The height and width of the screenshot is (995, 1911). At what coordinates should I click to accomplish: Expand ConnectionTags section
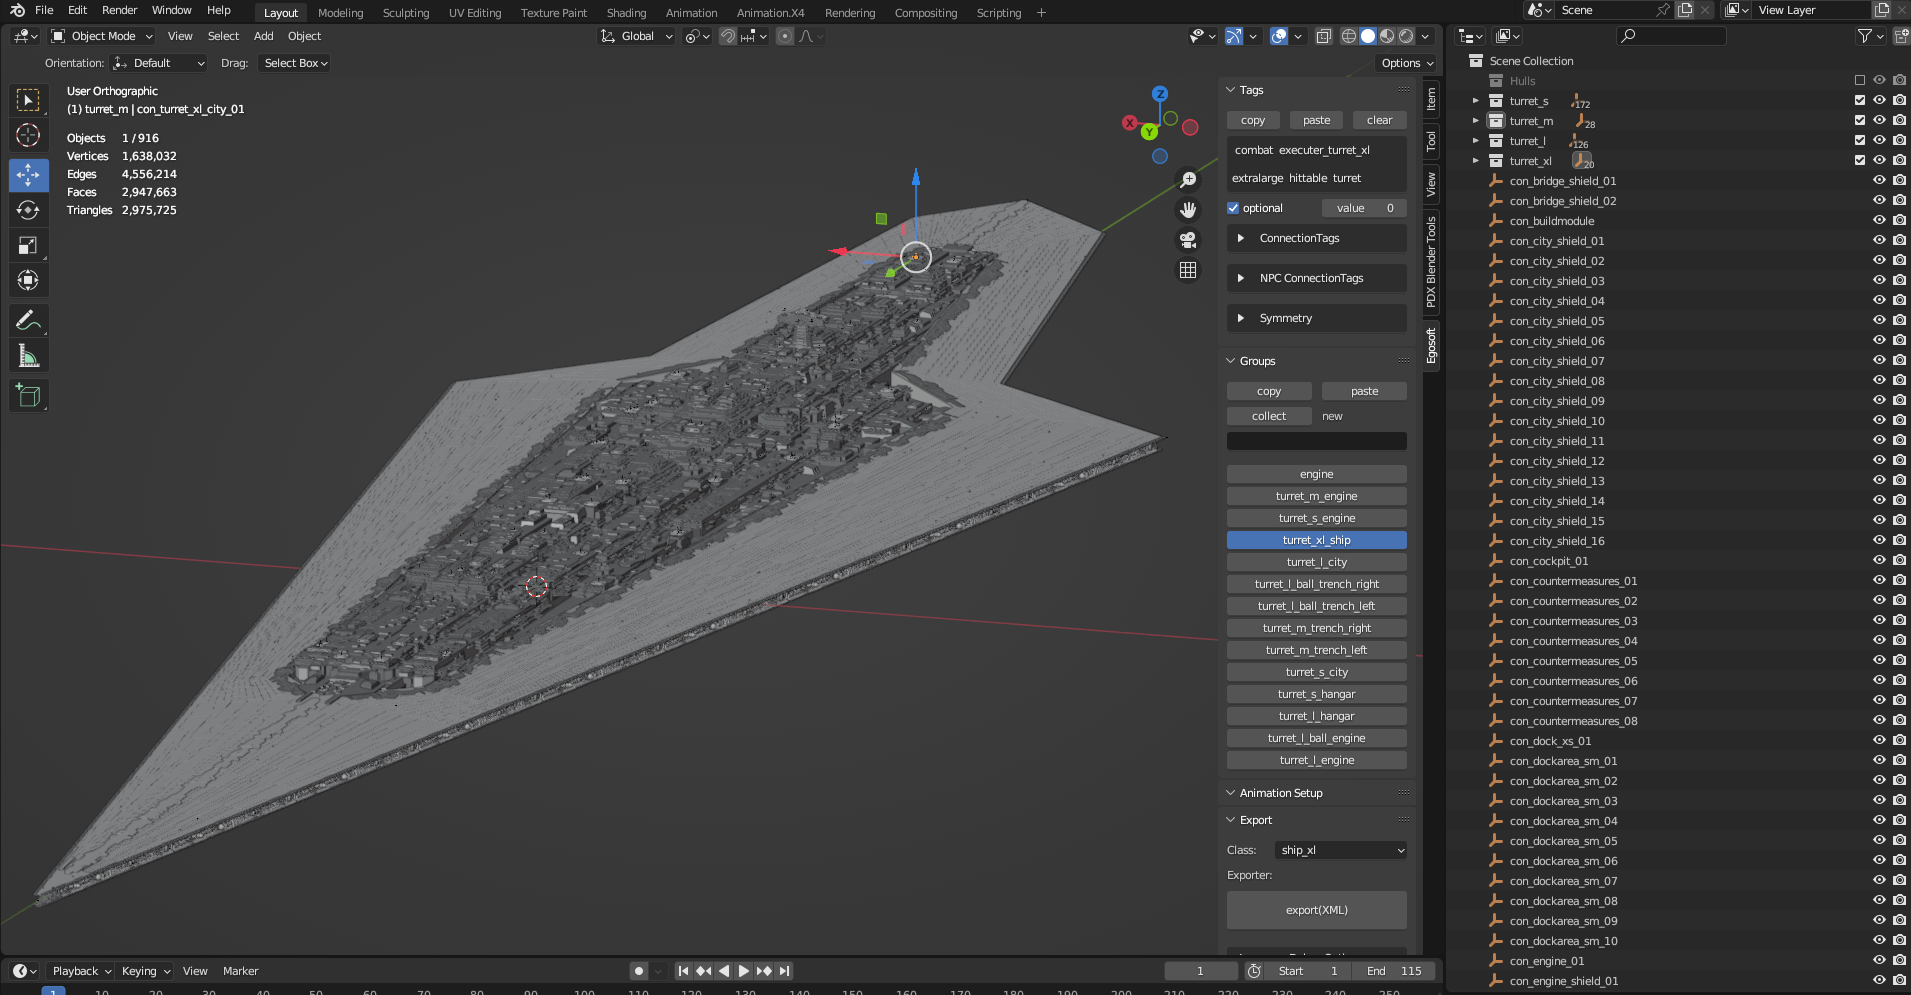coord(1316,238)
